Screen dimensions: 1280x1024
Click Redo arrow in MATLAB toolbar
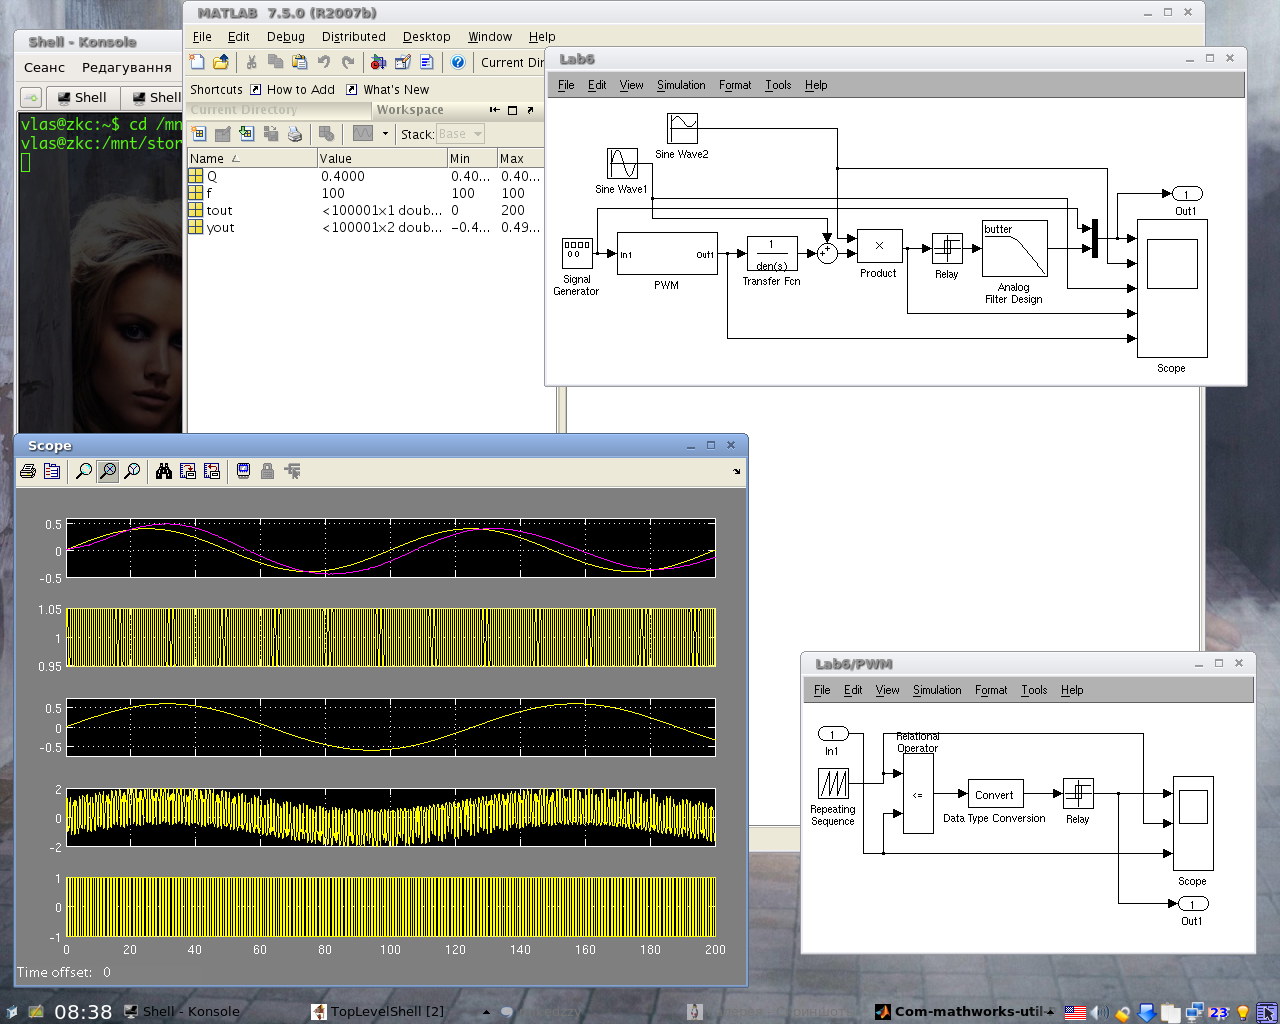coord(347,62)
